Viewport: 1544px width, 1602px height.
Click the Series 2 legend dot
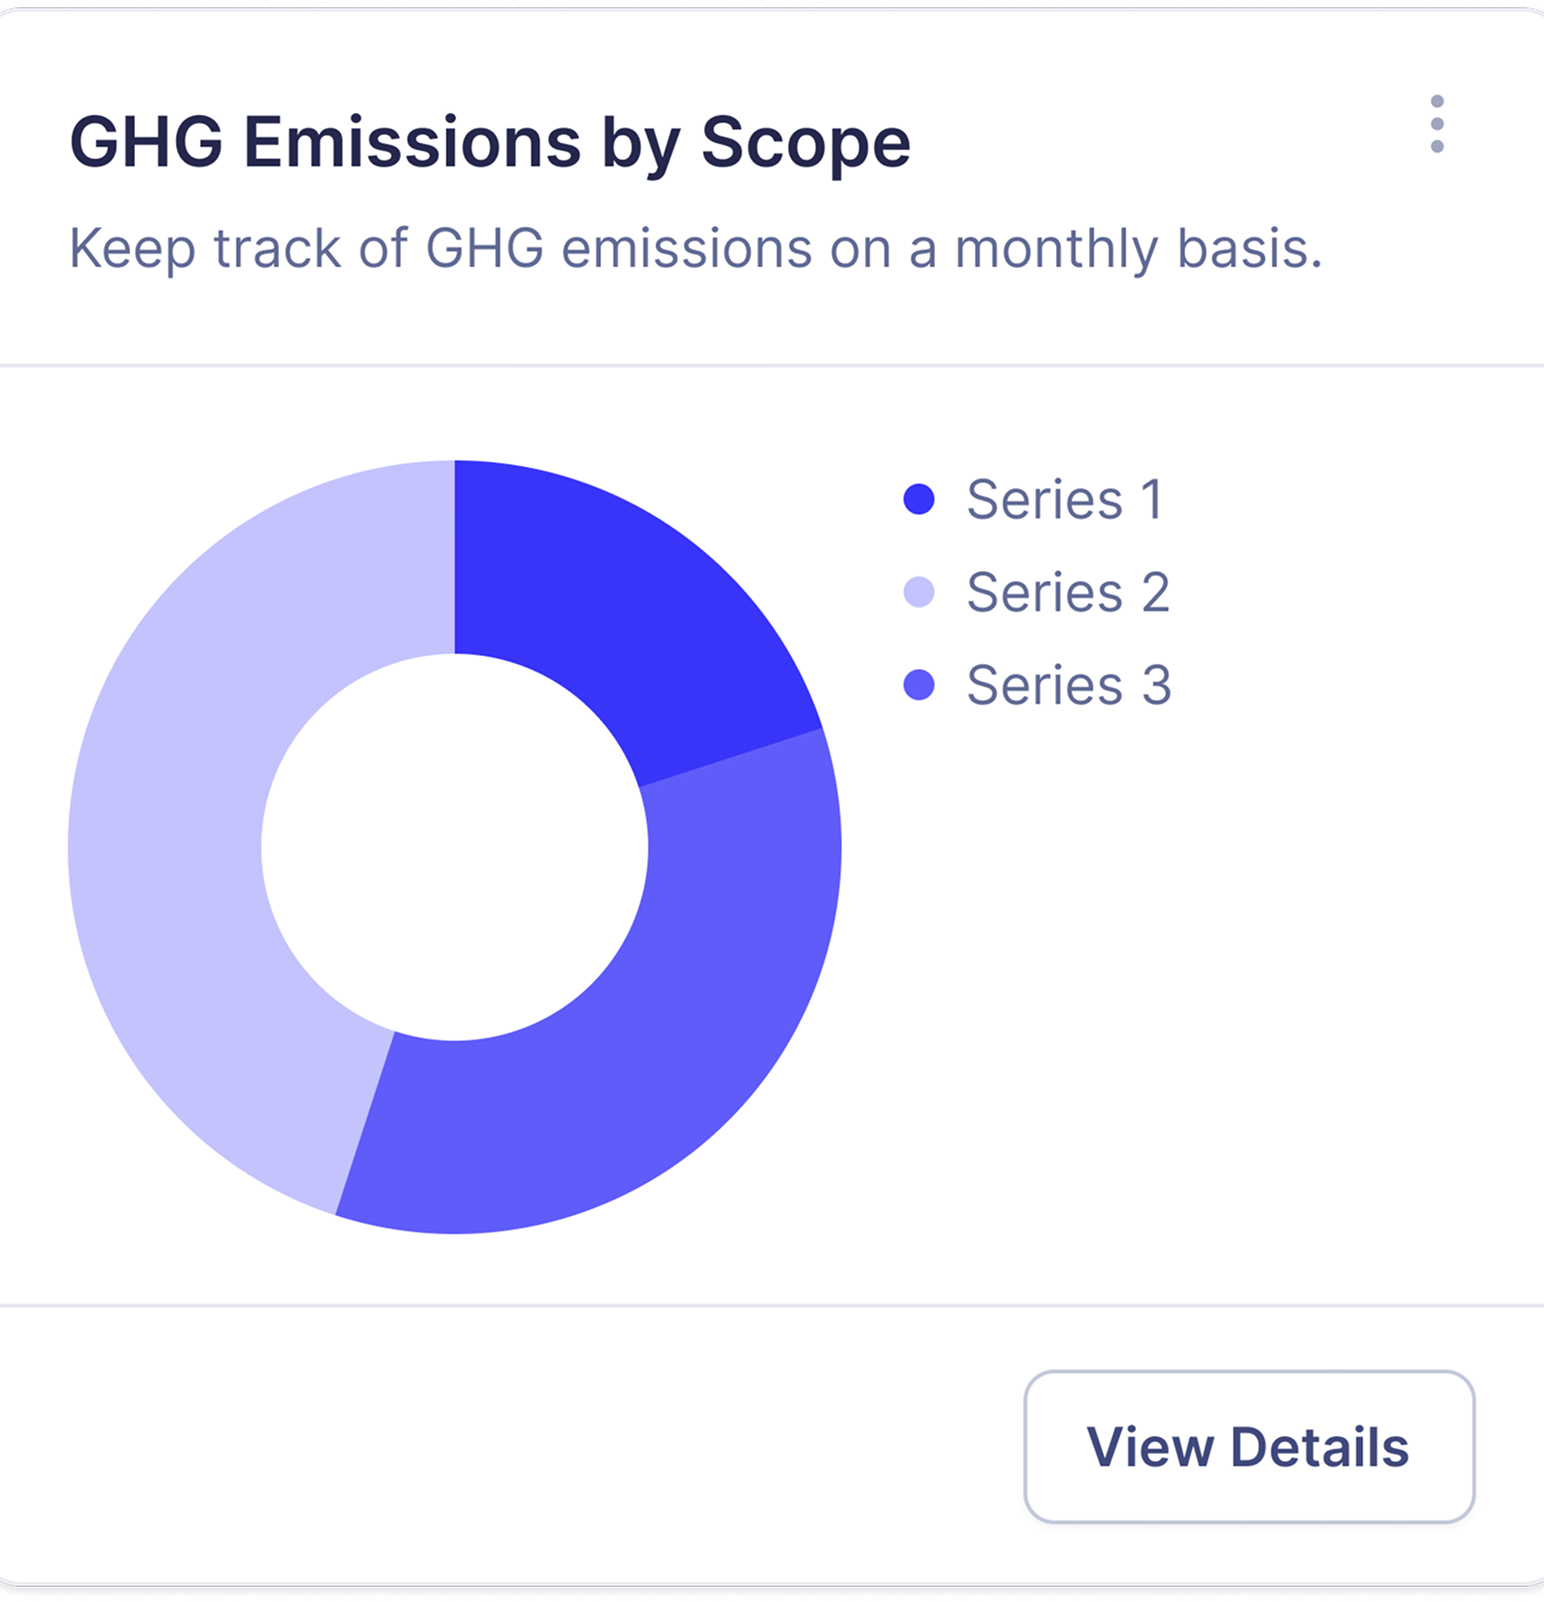(x=919, y=592)
